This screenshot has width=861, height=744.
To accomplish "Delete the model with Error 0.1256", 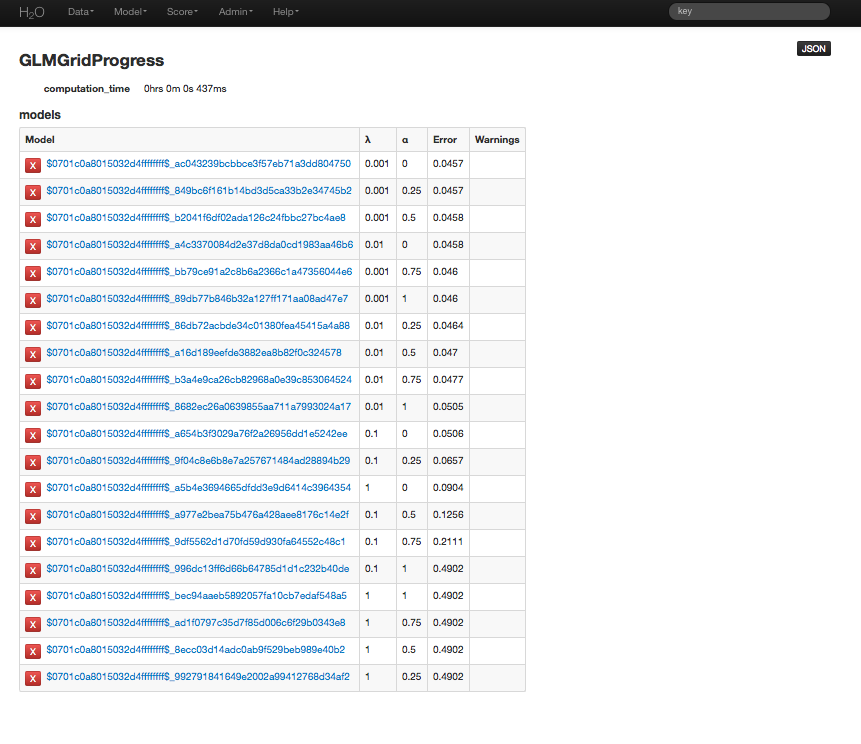I will point(32,515).
